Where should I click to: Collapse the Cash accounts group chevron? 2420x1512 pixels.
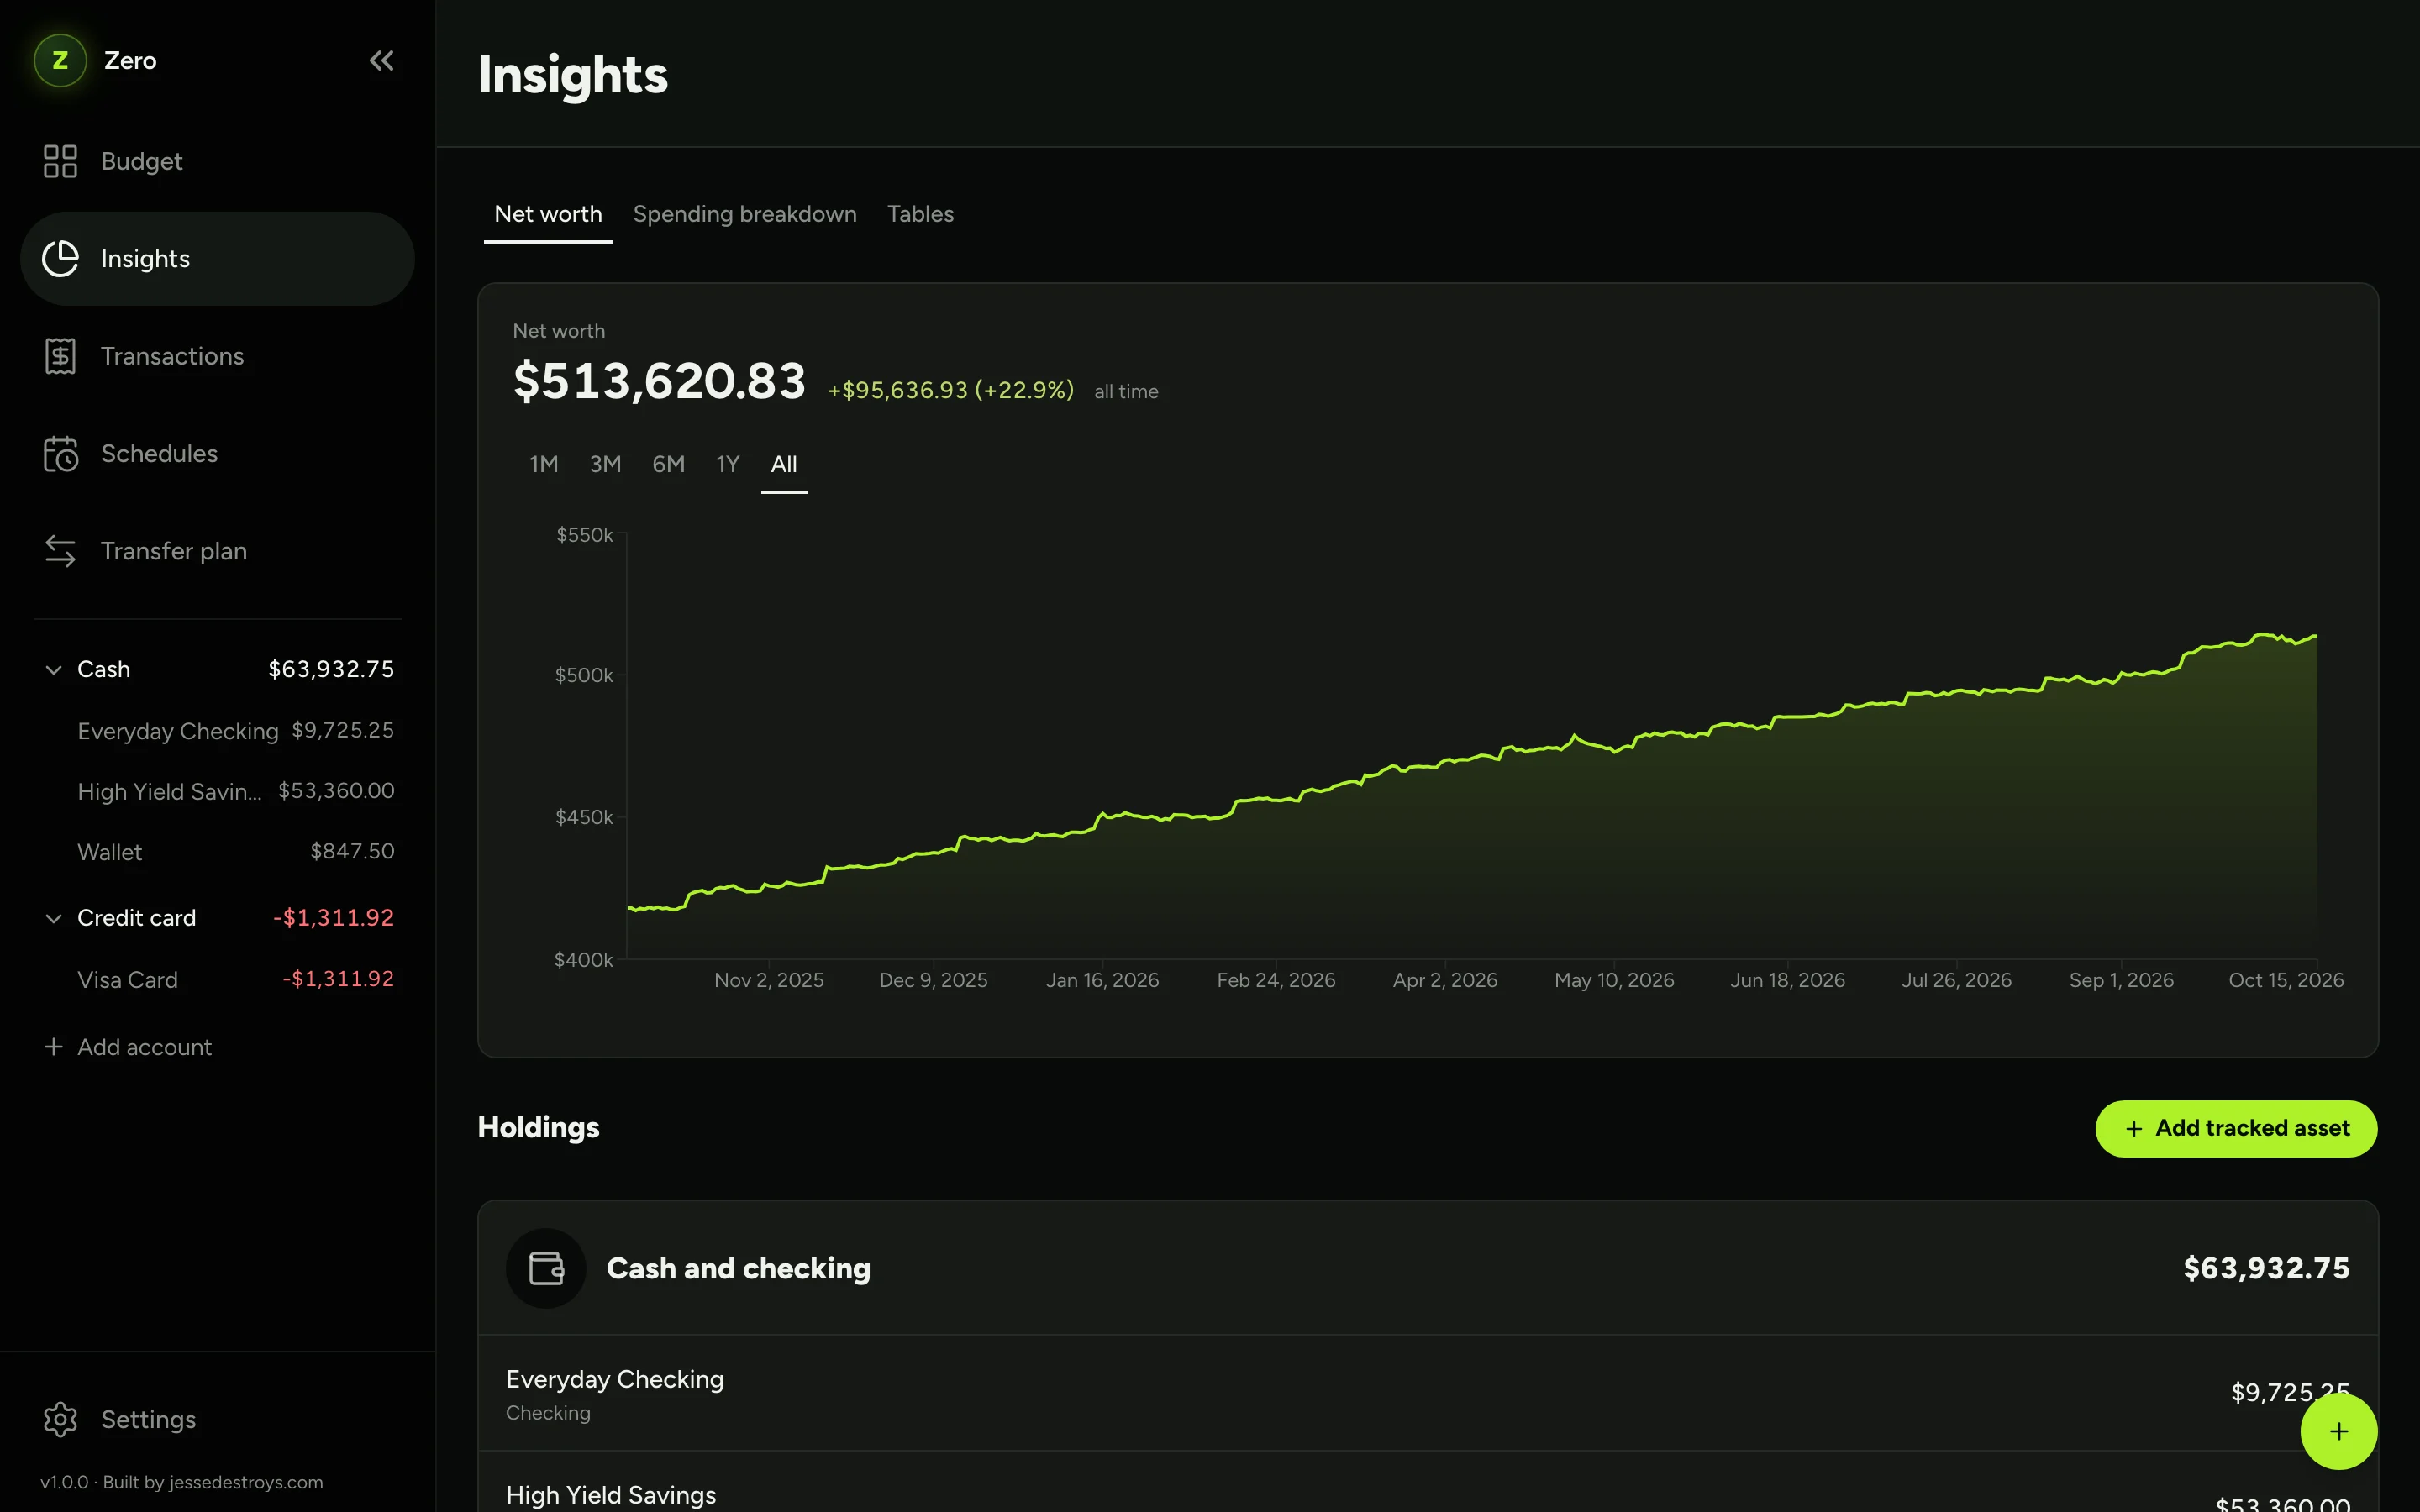point(54,669)
